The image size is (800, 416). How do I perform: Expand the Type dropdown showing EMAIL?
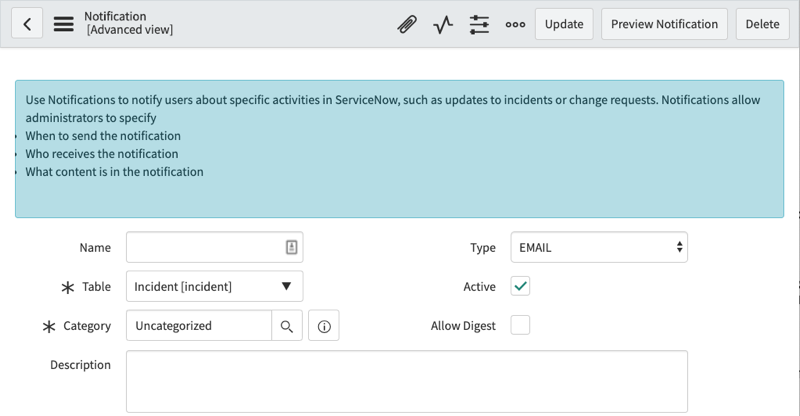599,247
